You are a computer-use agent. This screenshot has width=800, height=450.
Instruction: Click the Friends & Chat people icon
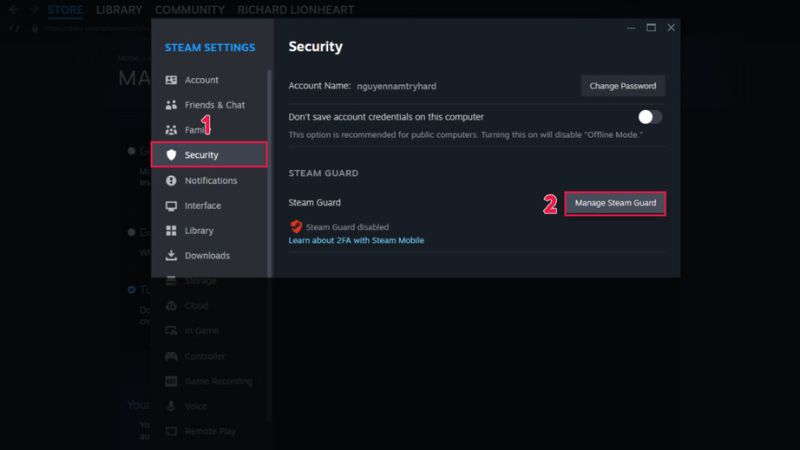click(x=171, y=105)
